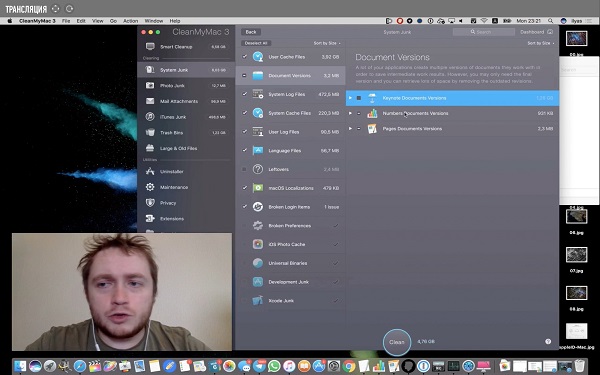The width and height of the screenshot is (600, 375).
Task: Open the Dashboard monitor icon
Action: pos(550,32)
